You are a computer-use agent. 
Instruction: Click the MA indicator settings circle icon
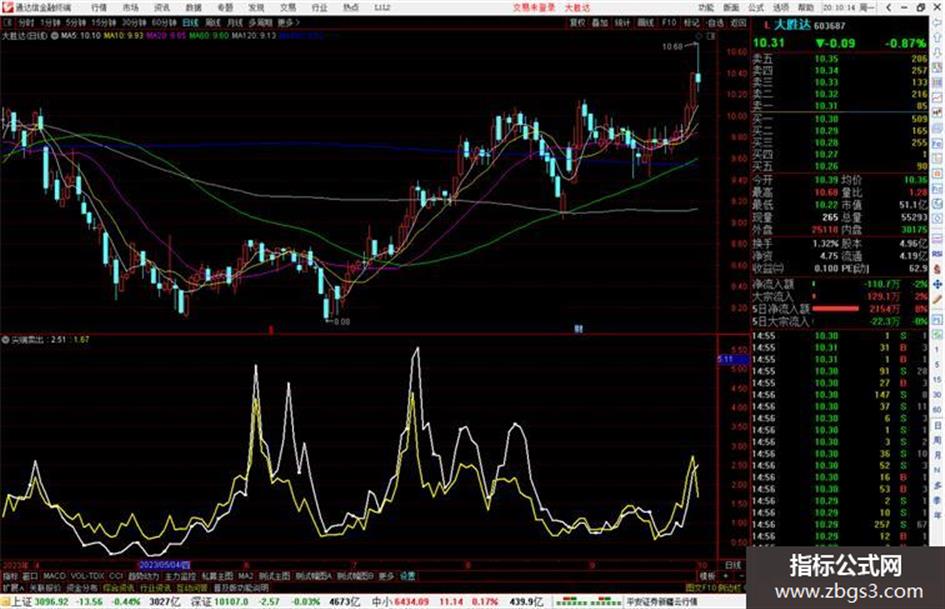point(55,36)
